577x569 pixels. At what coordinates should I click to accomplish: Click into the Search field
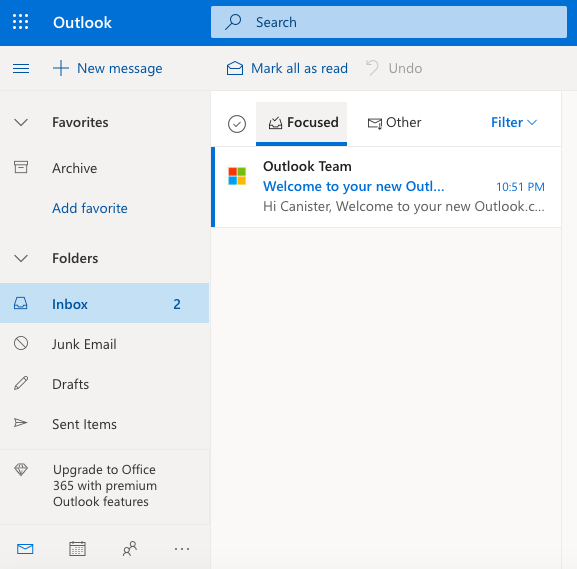point(389,22)
